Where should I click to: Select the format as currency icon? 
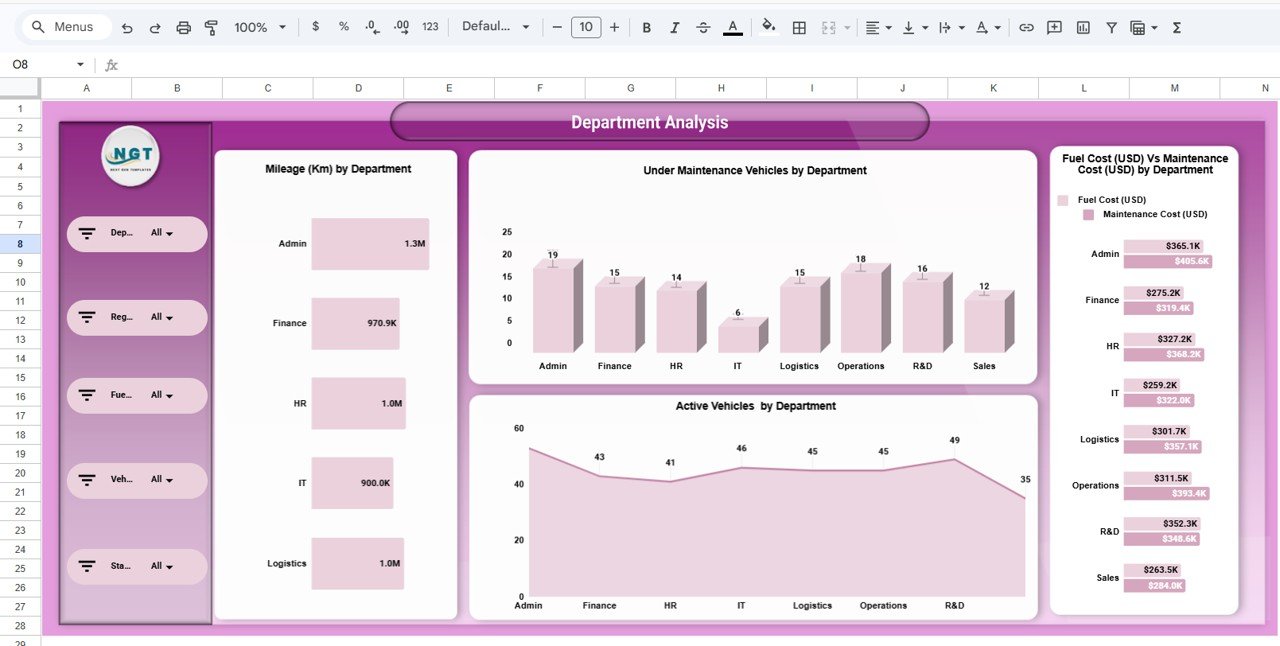[x=315, y=27]
